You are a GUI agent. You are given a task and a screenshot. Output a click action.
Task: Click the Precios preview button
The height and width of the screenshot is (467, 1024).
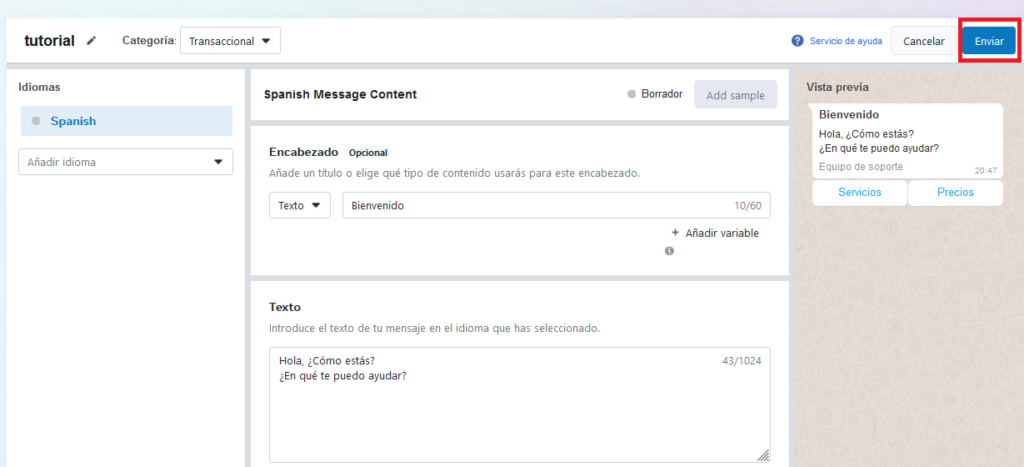click(955, 193)
